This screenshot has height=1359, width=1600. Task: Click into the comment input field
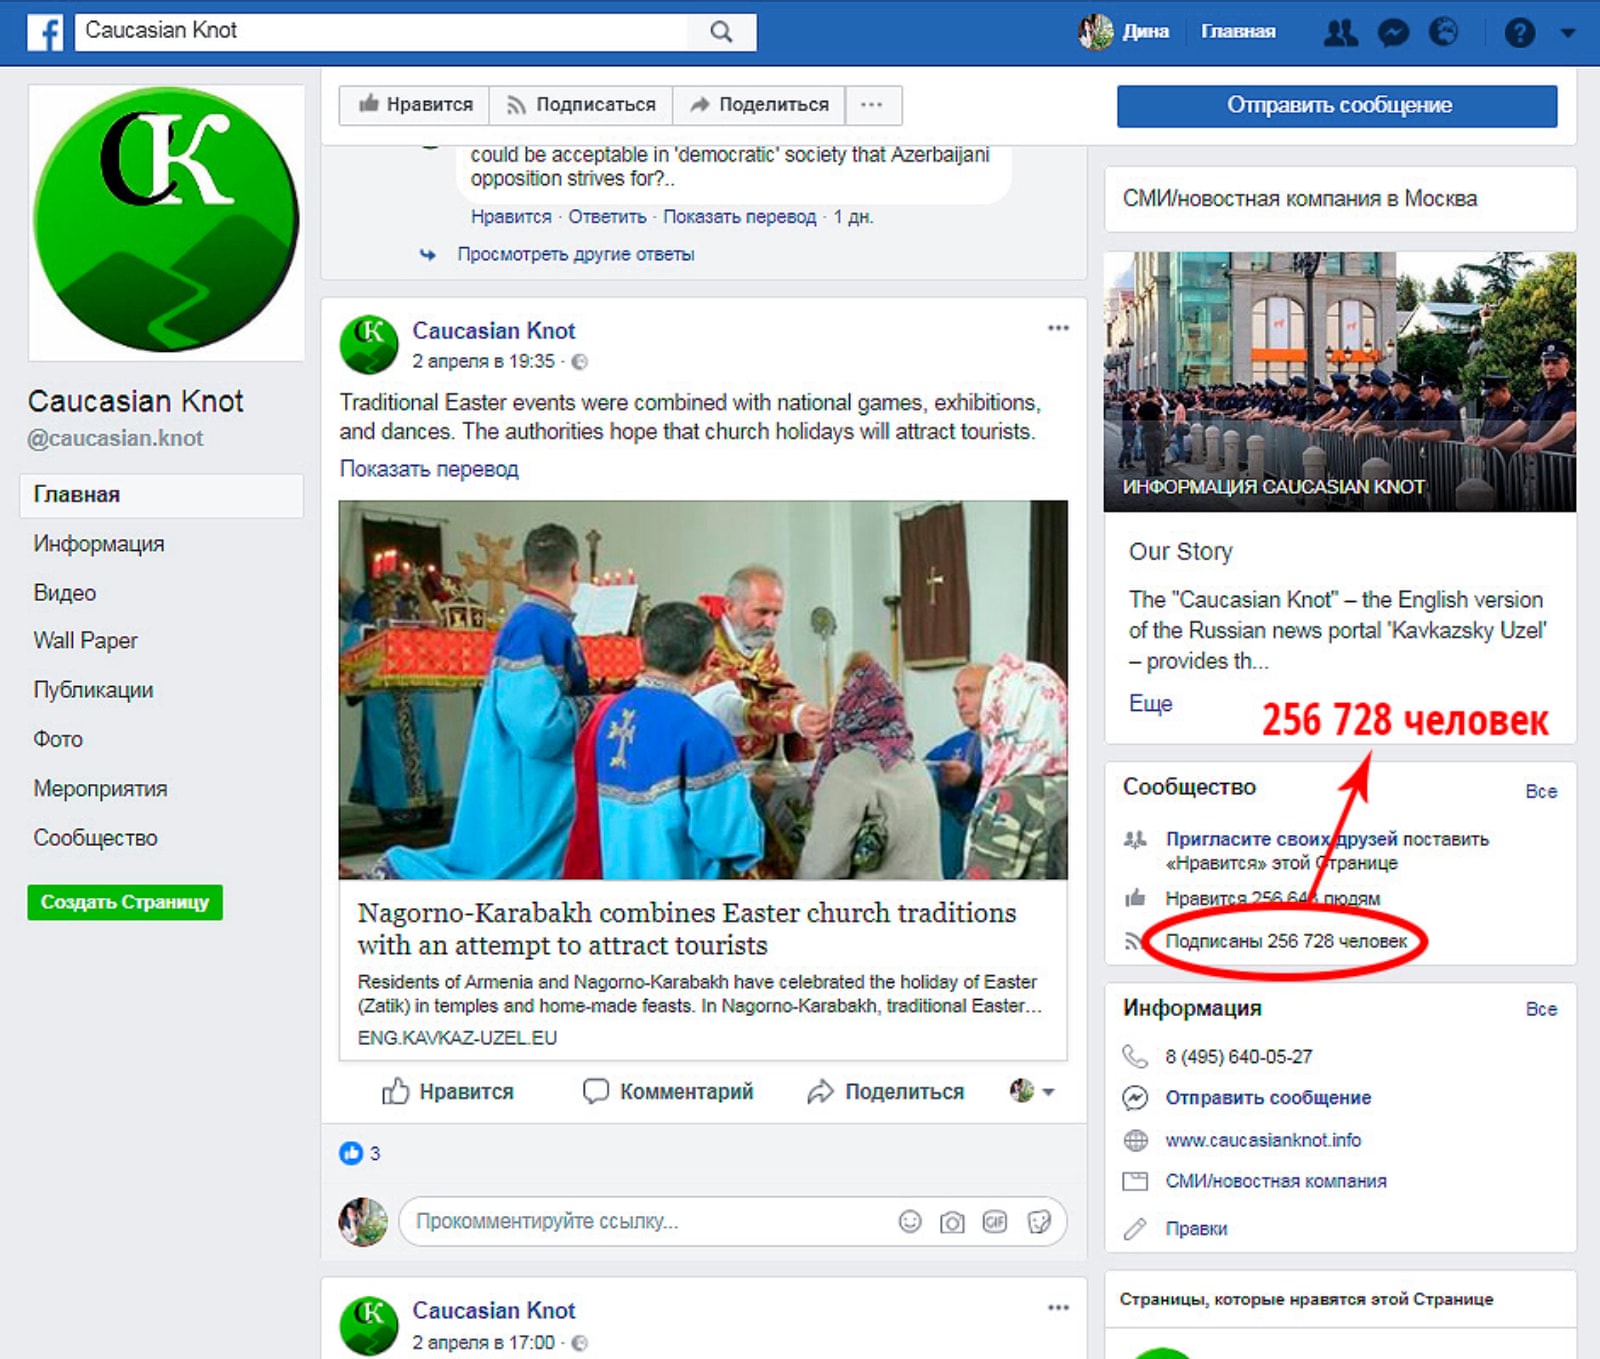[640, 1221]
